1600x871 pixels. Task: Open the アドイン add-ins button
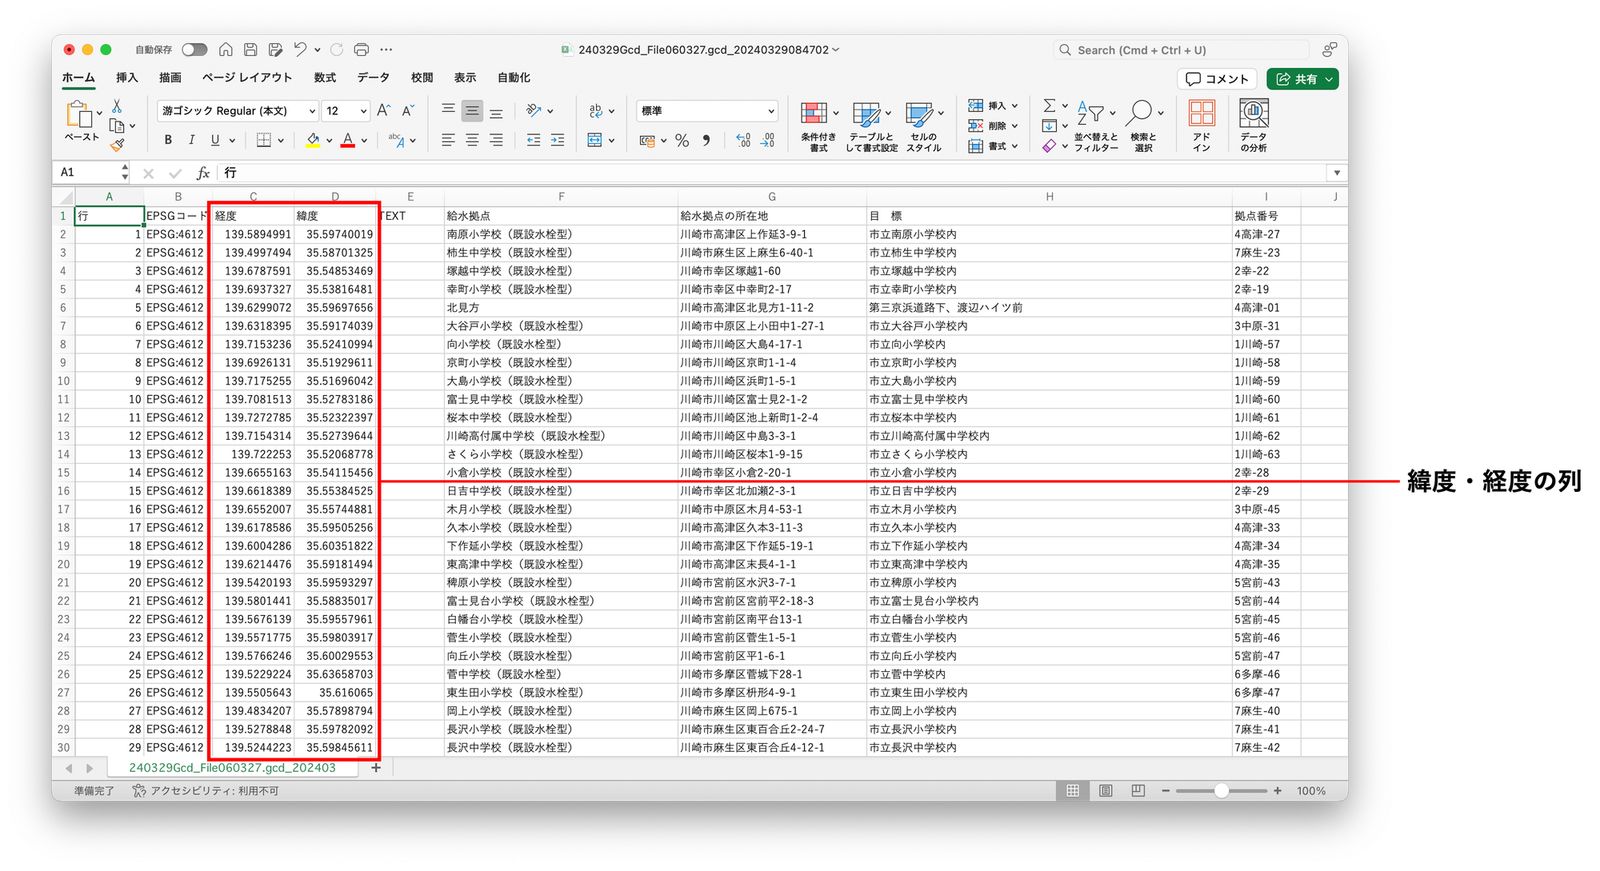tap(1202, 126)
